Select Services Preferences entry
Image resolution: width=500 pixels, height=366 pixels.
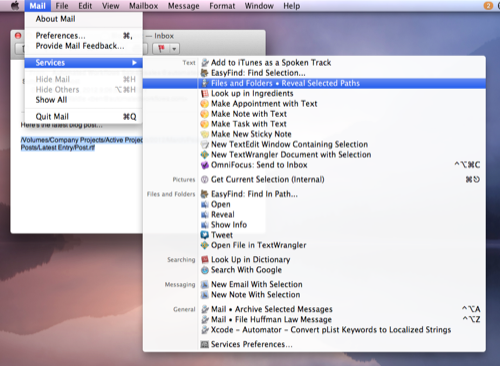pyautogui.click(x=314, y=344)
